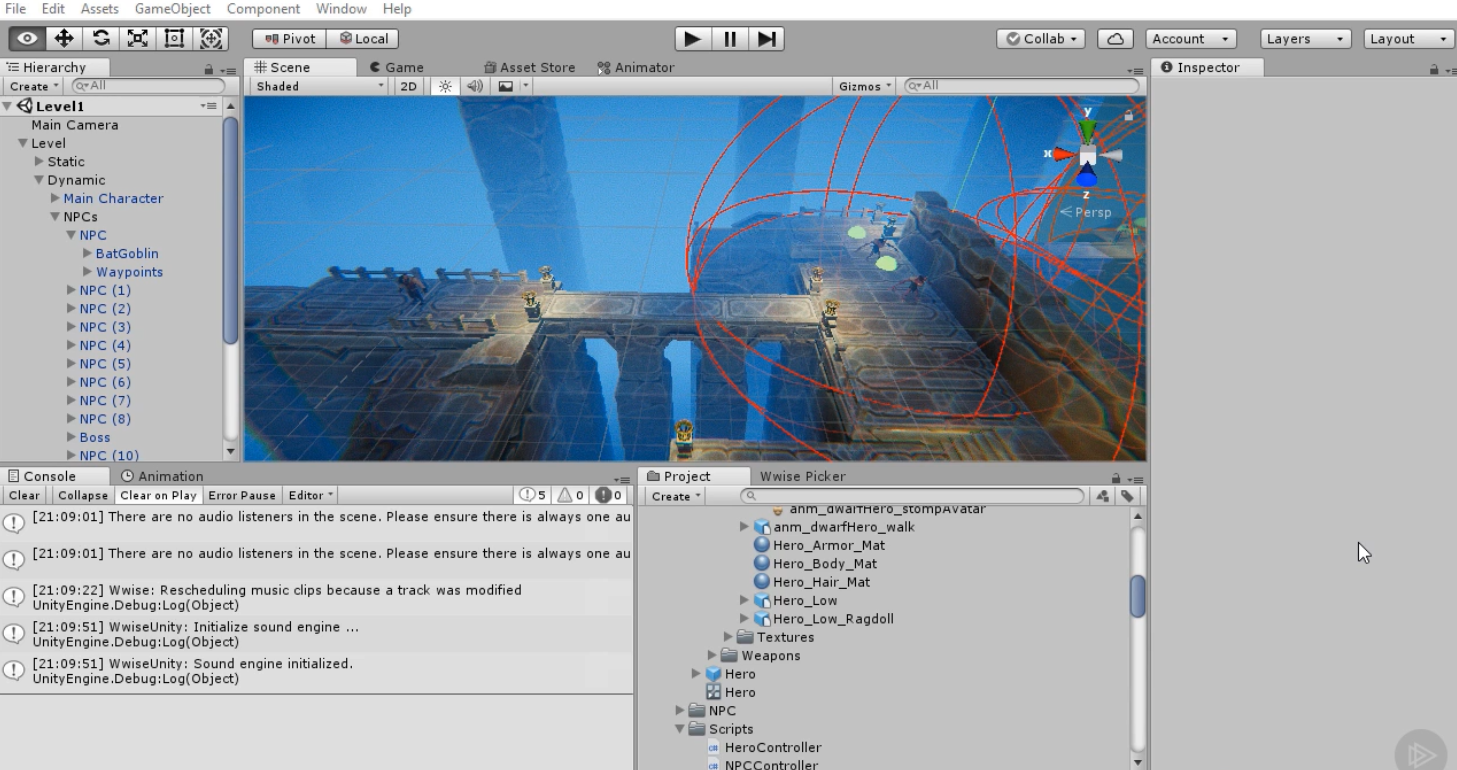1457x770 pixels.
Task: Switch to the Asset Store tab
Action: [x=529, y=67]
